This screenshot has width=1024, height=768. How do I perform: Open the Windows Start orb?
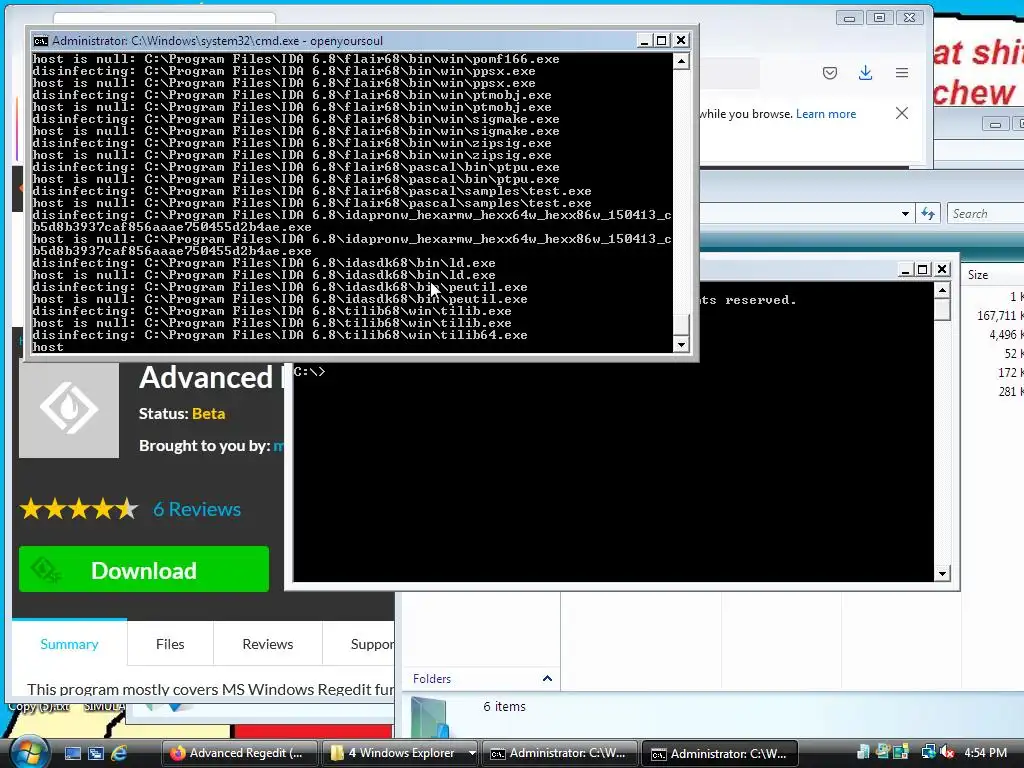(x=29, y=752)
